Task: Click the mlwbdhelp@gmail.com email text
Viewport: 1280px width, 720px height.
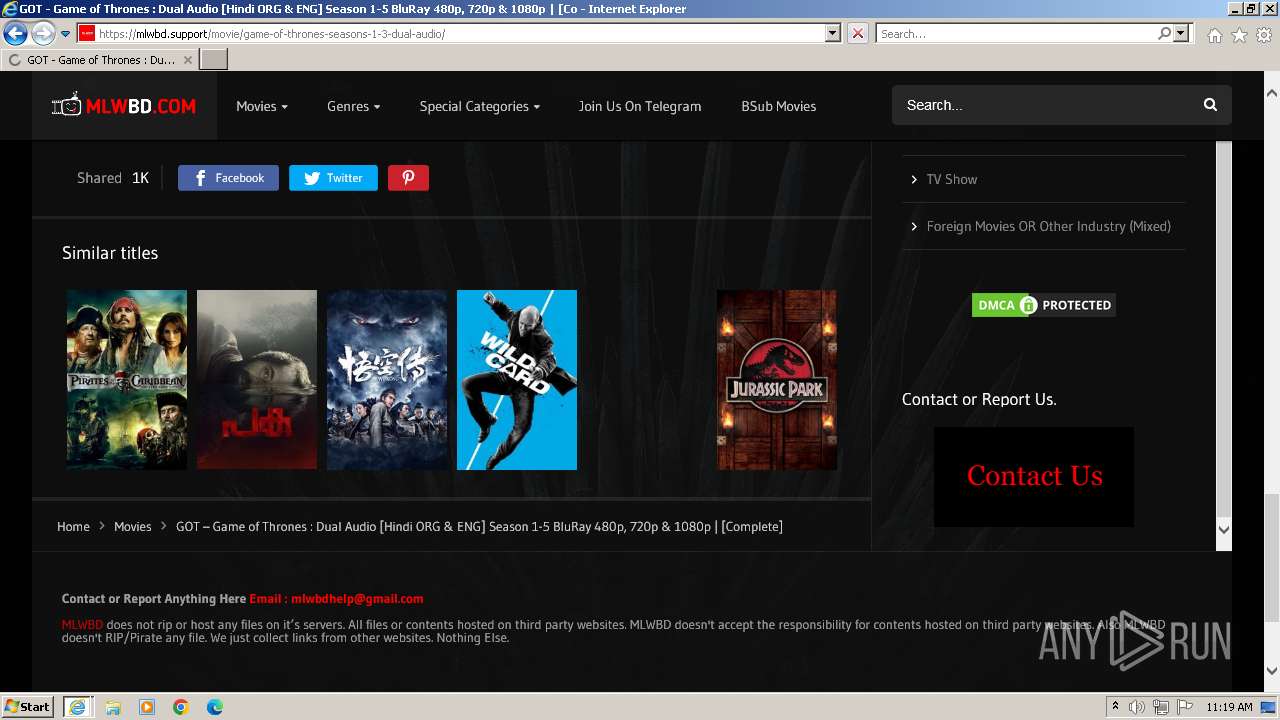Action: [357, 599]
